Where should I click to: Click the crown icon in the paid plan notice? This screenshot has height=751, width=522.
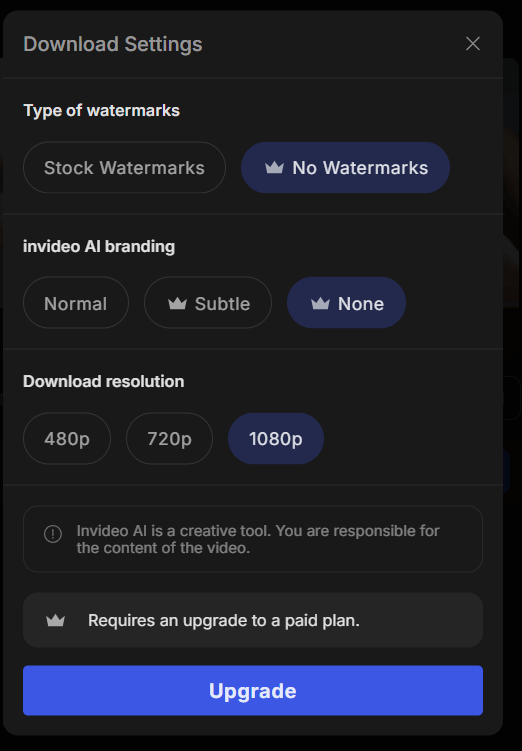[x=56, y=620]
